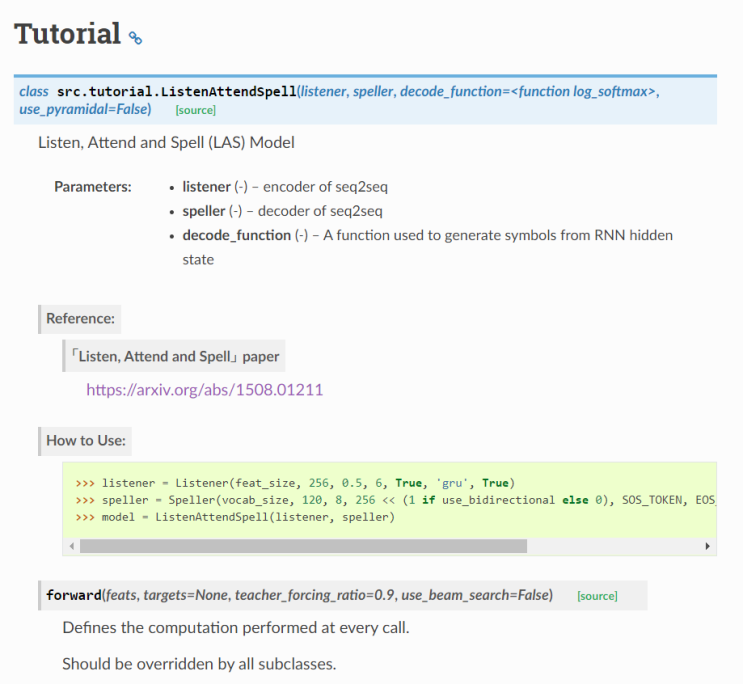Click the empty scrollbar track right of the thumb

(612, 547)
